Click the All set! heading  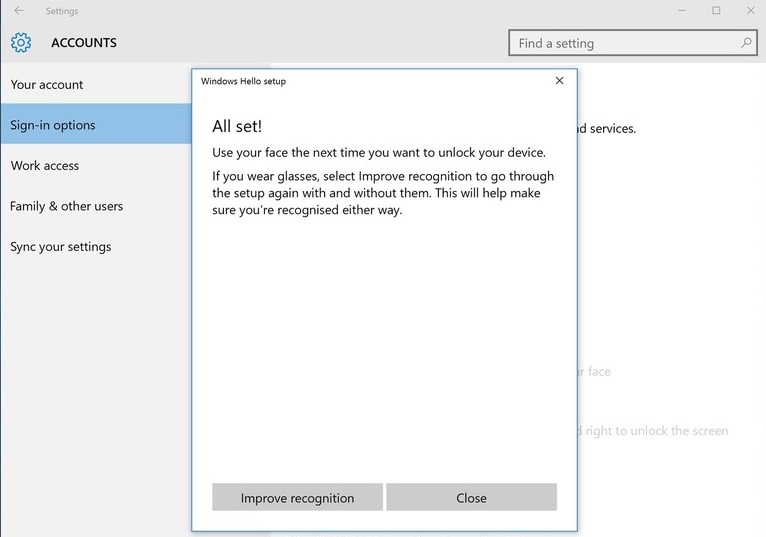tap(237, 126)
